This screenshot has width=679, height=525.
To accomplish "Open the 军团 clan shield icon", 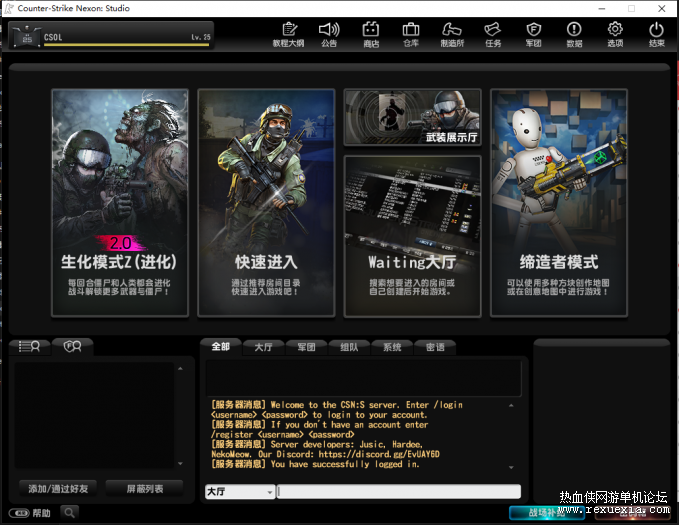I will [534, 34].
